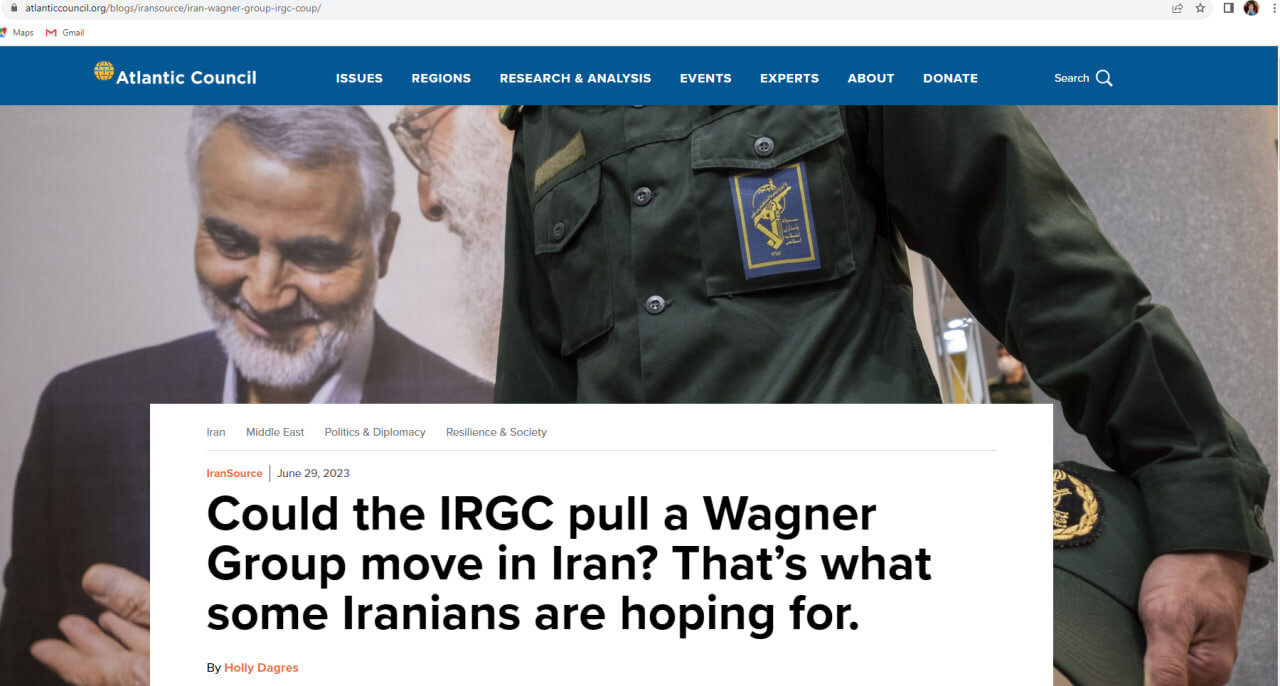
Task: Expand the RESEARCH & ANALYSIS menu
Action: pos(575,78)
